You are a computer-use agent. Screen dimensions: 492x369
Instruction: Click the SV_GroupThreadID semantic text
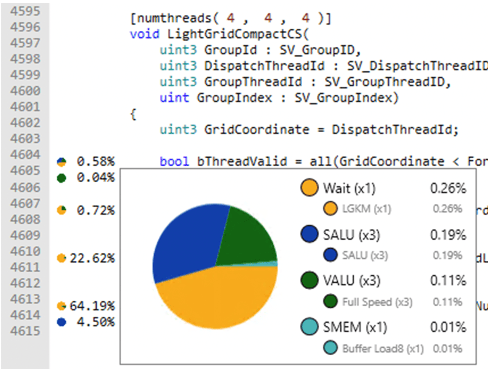click(384, 82)
